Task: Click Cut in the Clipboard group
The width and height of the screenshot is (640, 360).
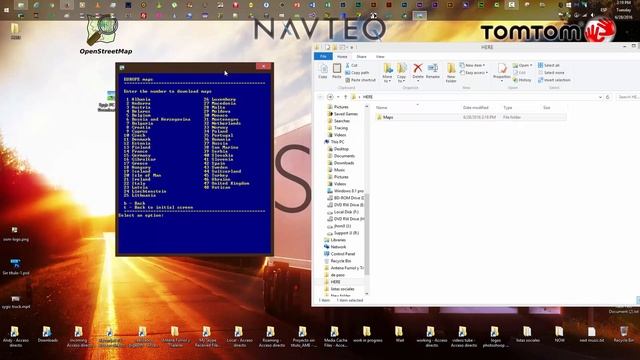Action: pos(351,65)
